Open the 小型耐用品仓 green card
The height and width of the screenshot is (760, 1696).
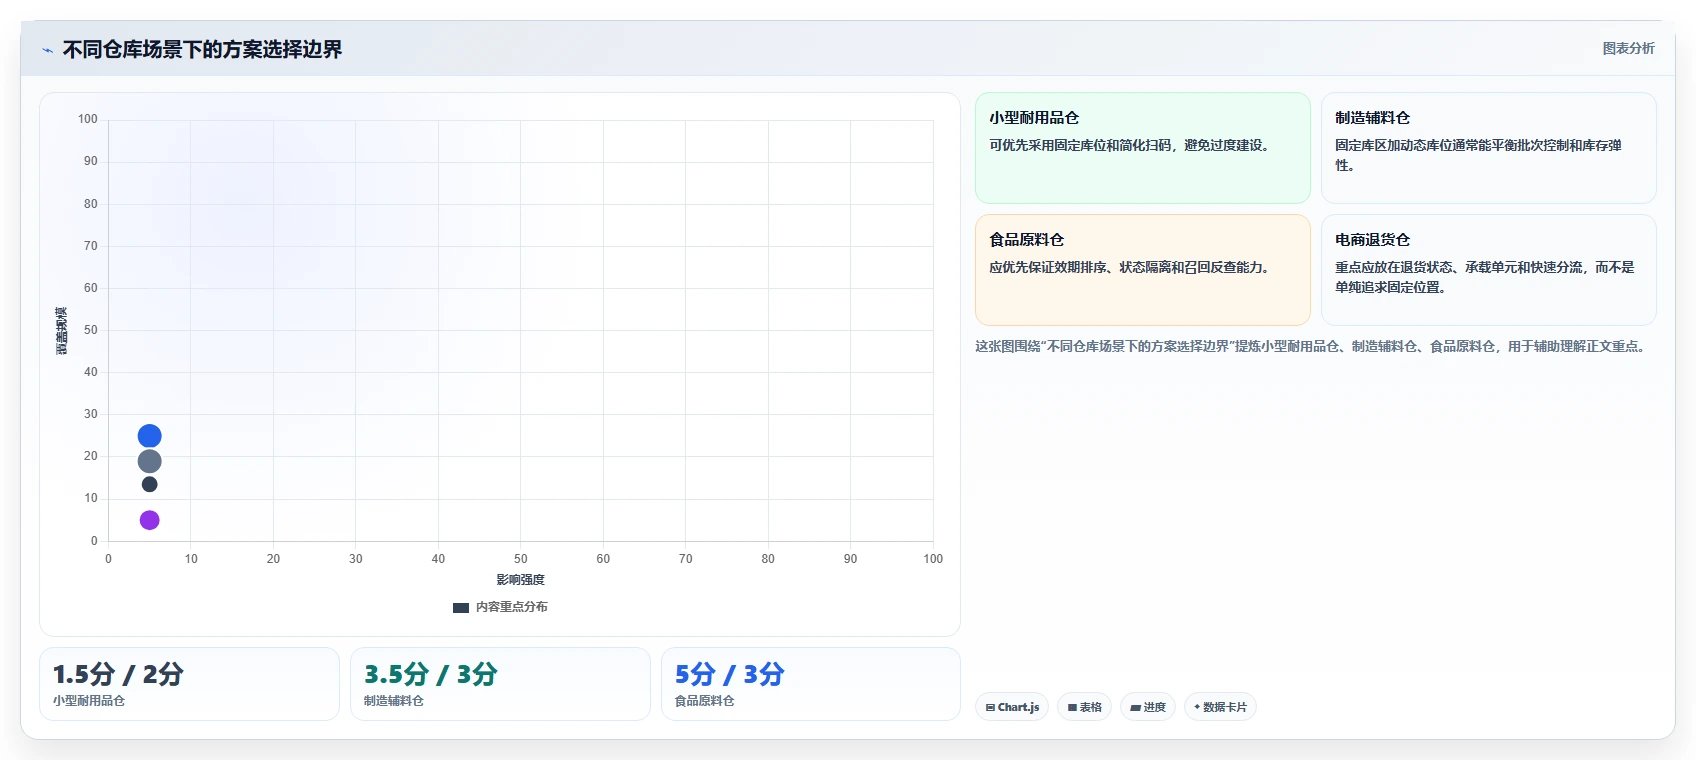[x=1142, y=148]
